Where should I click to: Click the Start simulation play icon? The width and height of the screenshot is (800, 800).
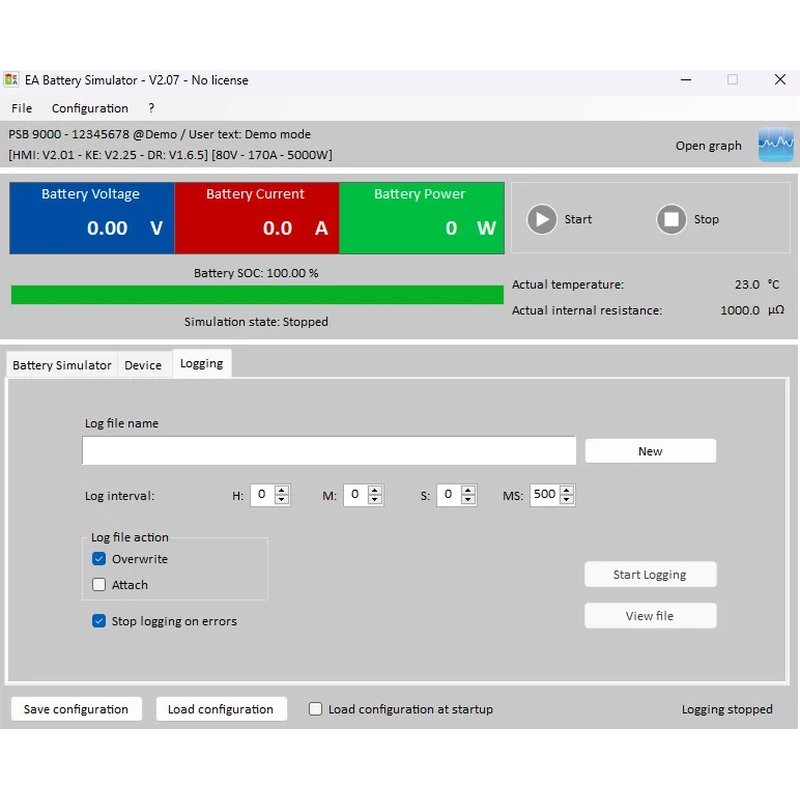(x=541, y=219)
